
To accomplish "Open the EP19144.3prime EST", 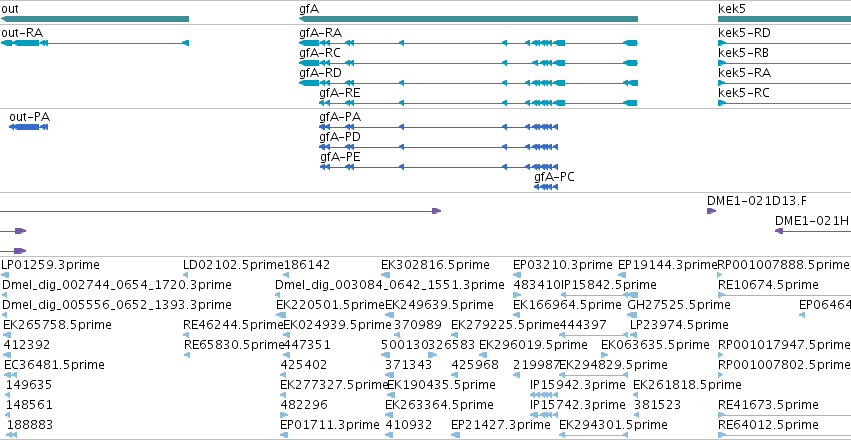I will (x=668, y=265).
